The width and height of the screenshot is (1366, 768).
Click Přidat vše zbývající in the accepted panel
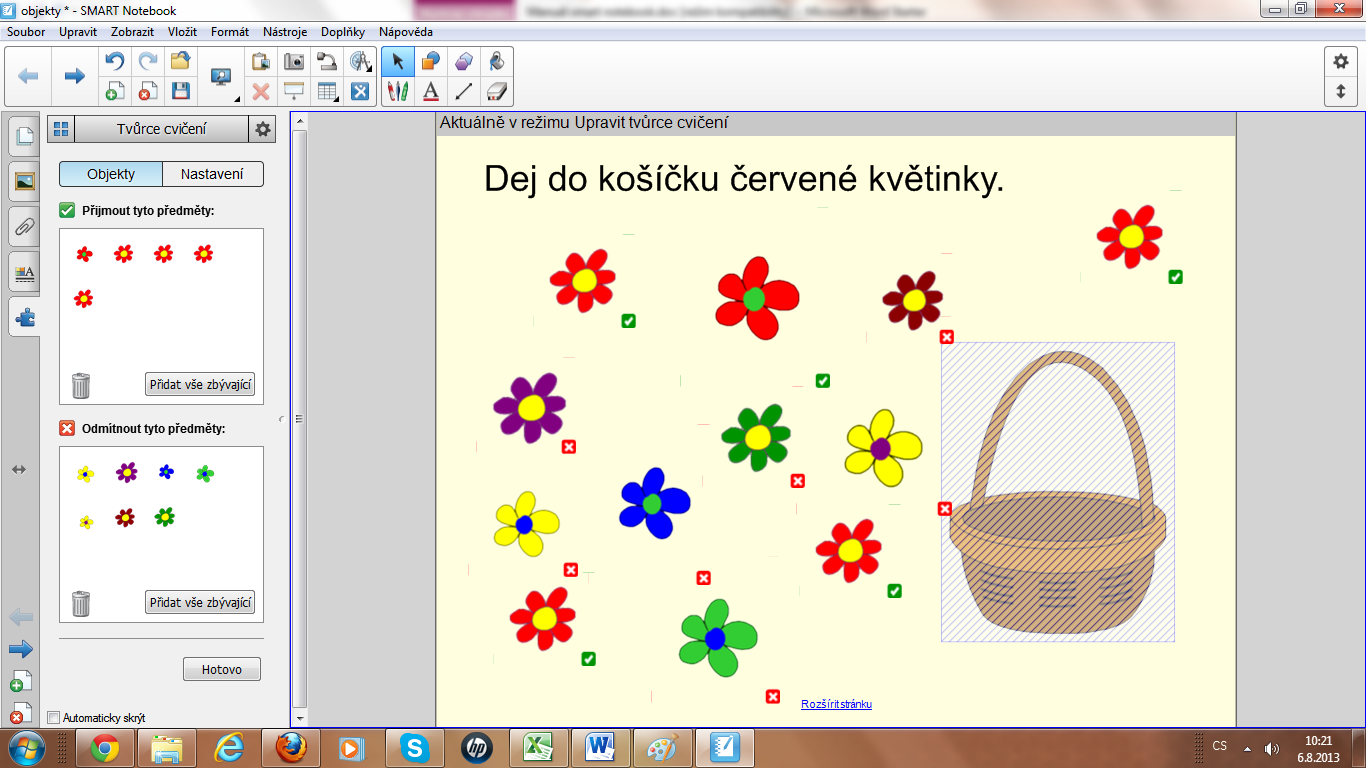coord(200,384)
